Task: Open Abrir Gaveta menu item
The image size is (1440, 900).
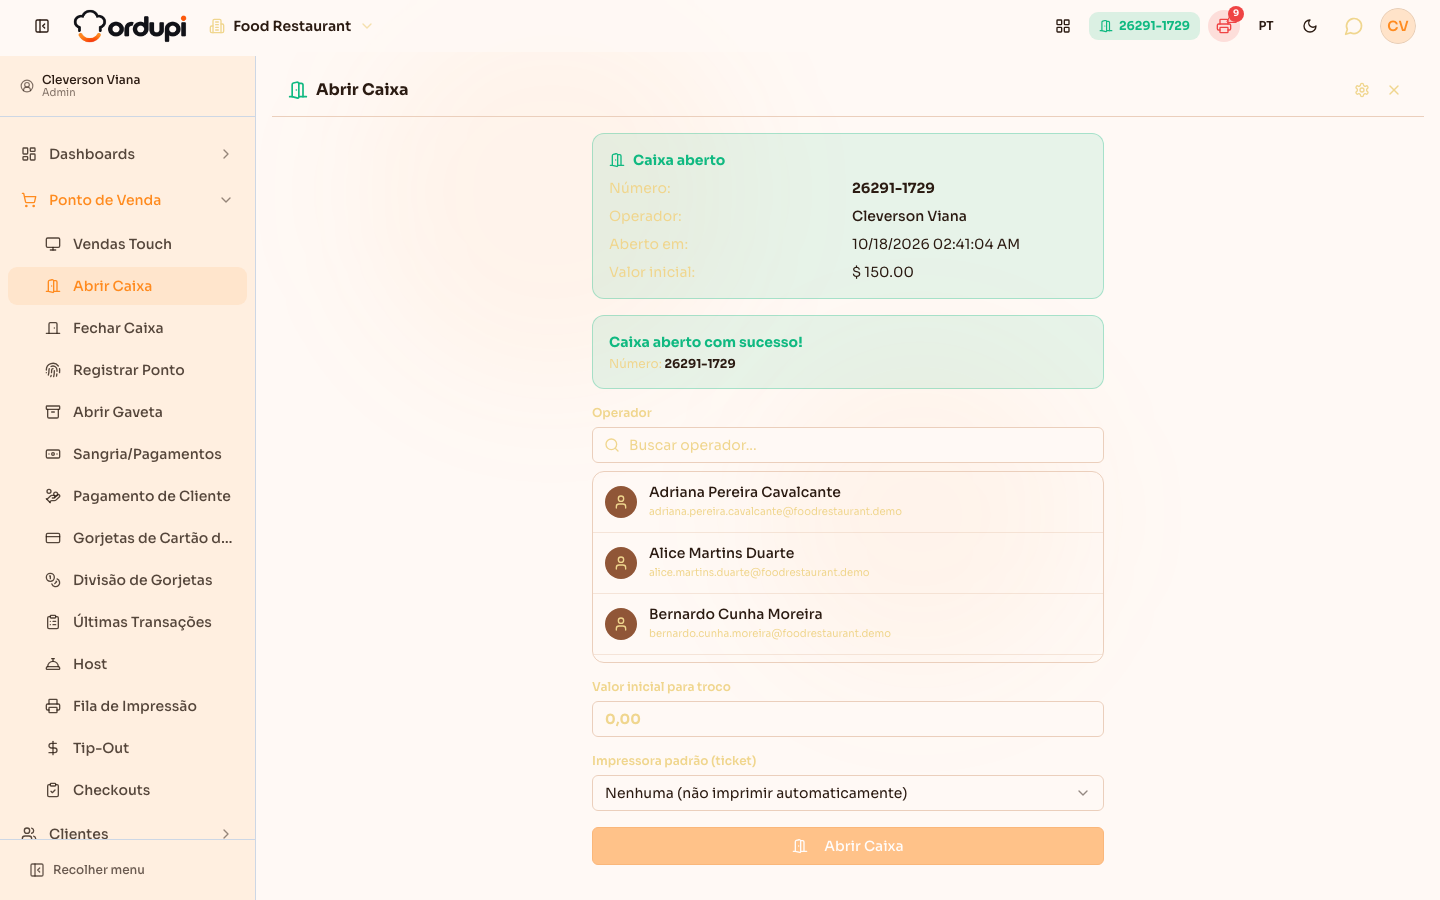Action: 127,412
